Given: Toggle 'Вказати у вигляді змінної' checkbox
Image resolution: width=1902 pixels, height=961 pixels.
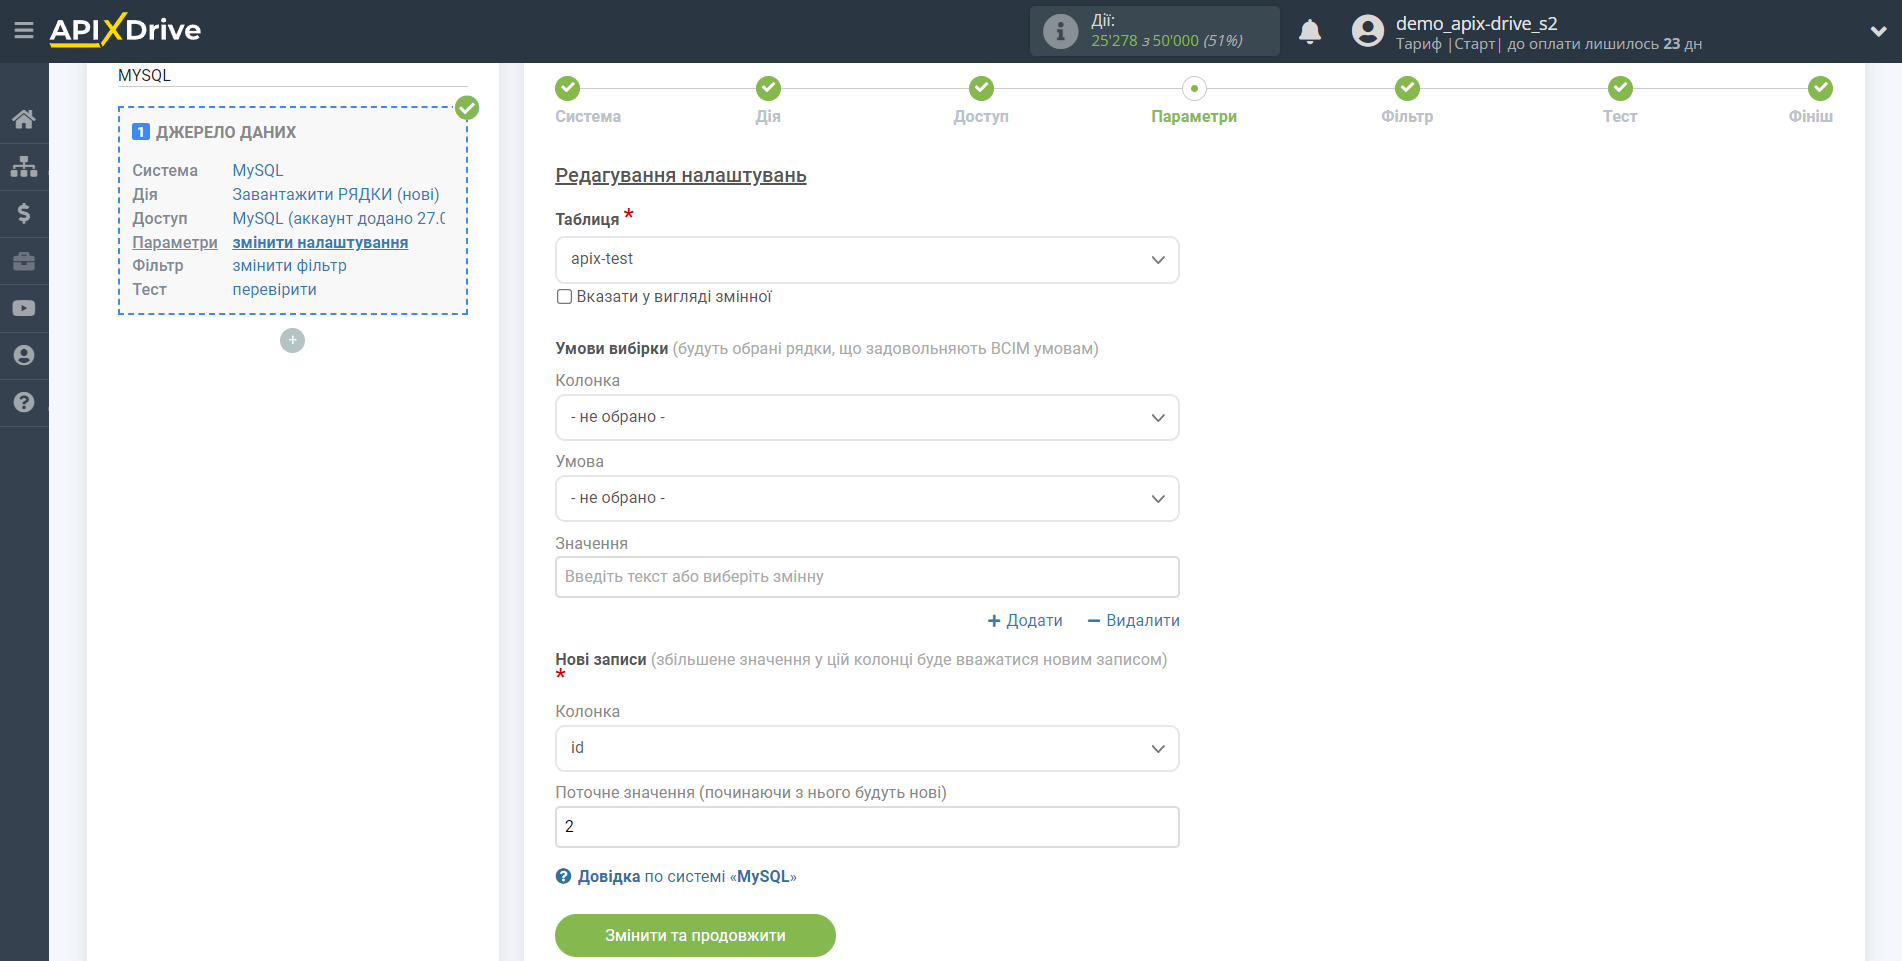Looking at the screenshot, I should click(x=564, y=297).
